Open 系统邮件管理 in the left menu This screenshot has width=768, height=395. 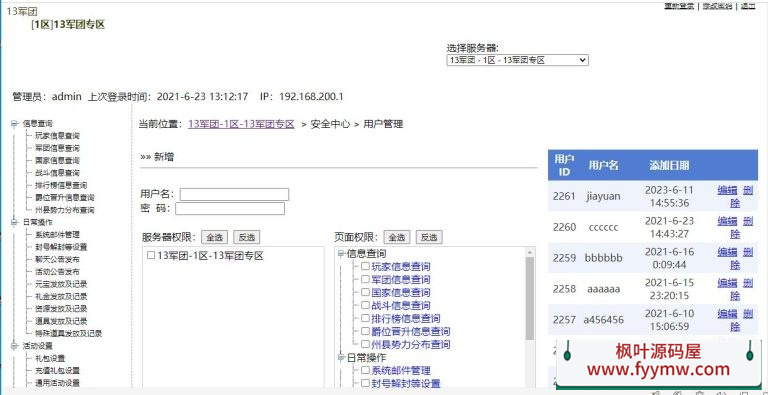(x=57, y=235)
